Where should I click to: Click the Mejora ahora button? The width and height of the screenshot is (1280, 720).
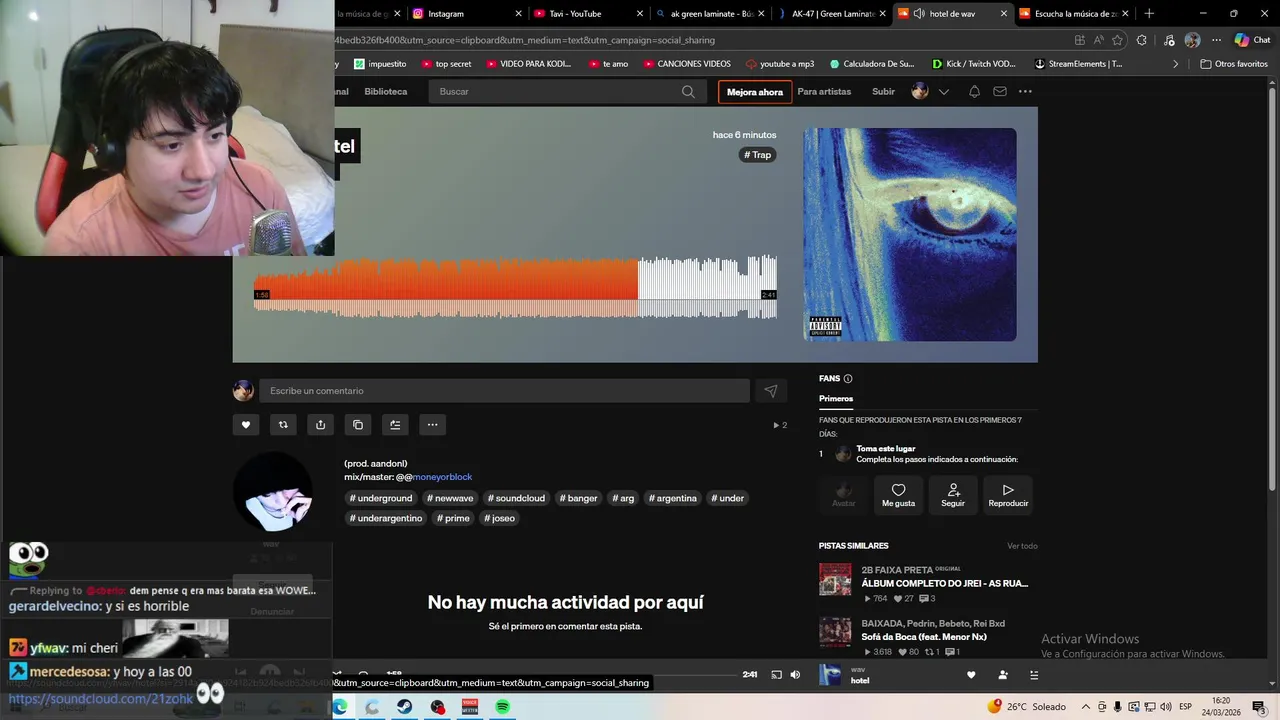[x=755, y=92]
